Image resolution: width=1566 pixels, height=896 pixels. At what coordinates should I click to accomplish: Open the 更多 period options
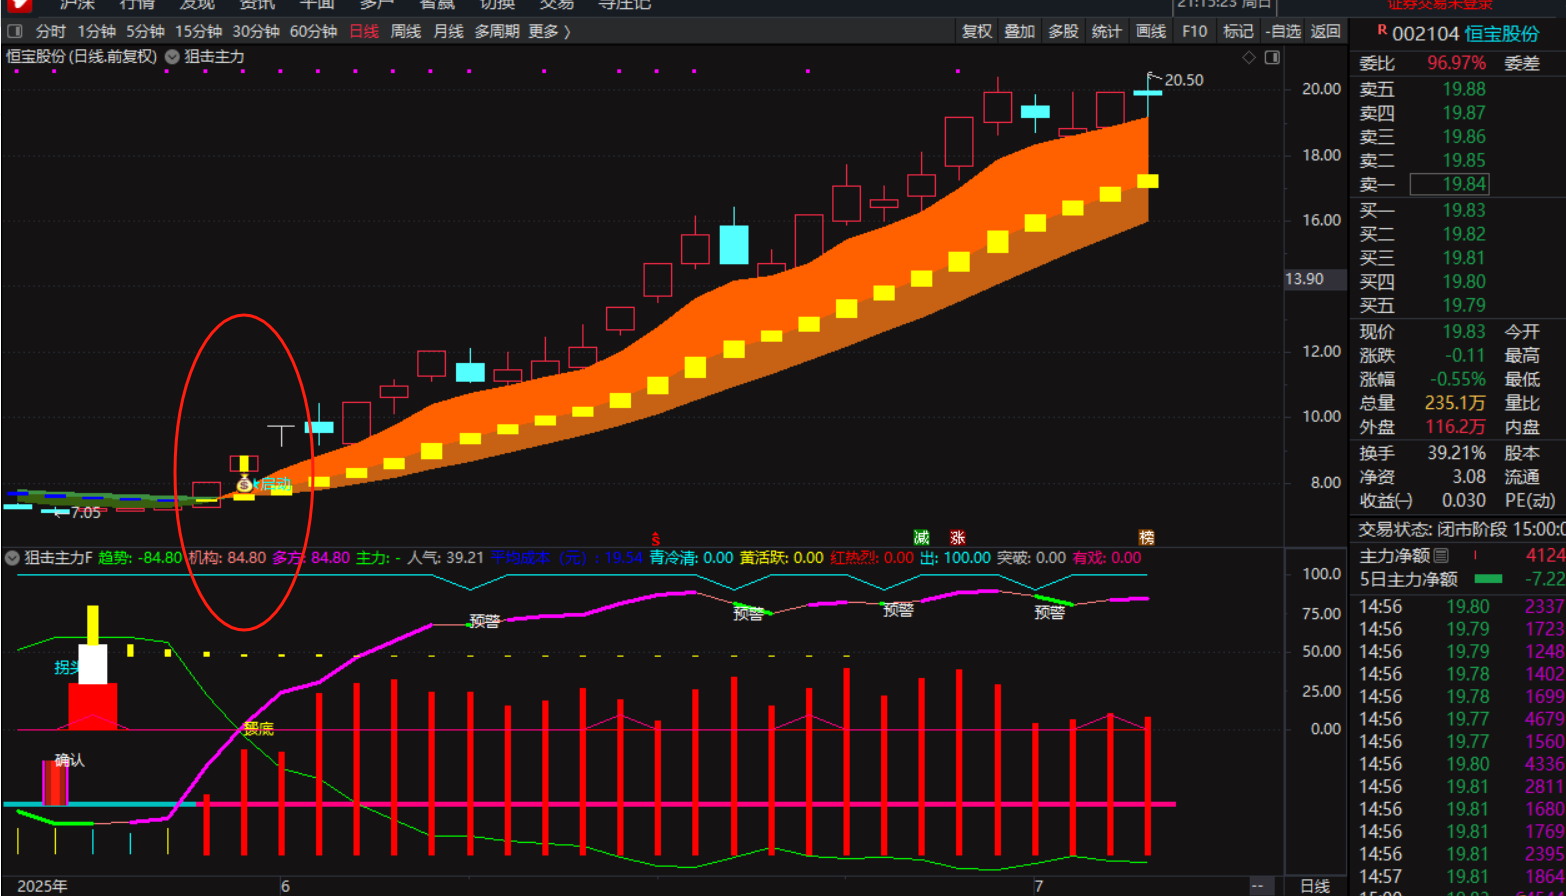click(549, 32)
